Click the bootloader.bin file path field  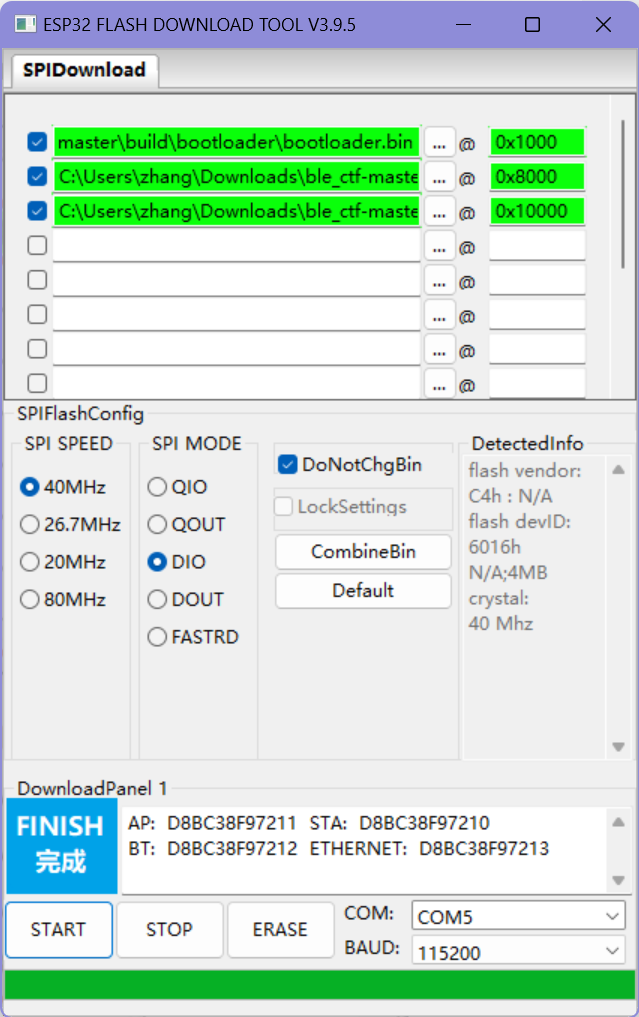point(236,142)
